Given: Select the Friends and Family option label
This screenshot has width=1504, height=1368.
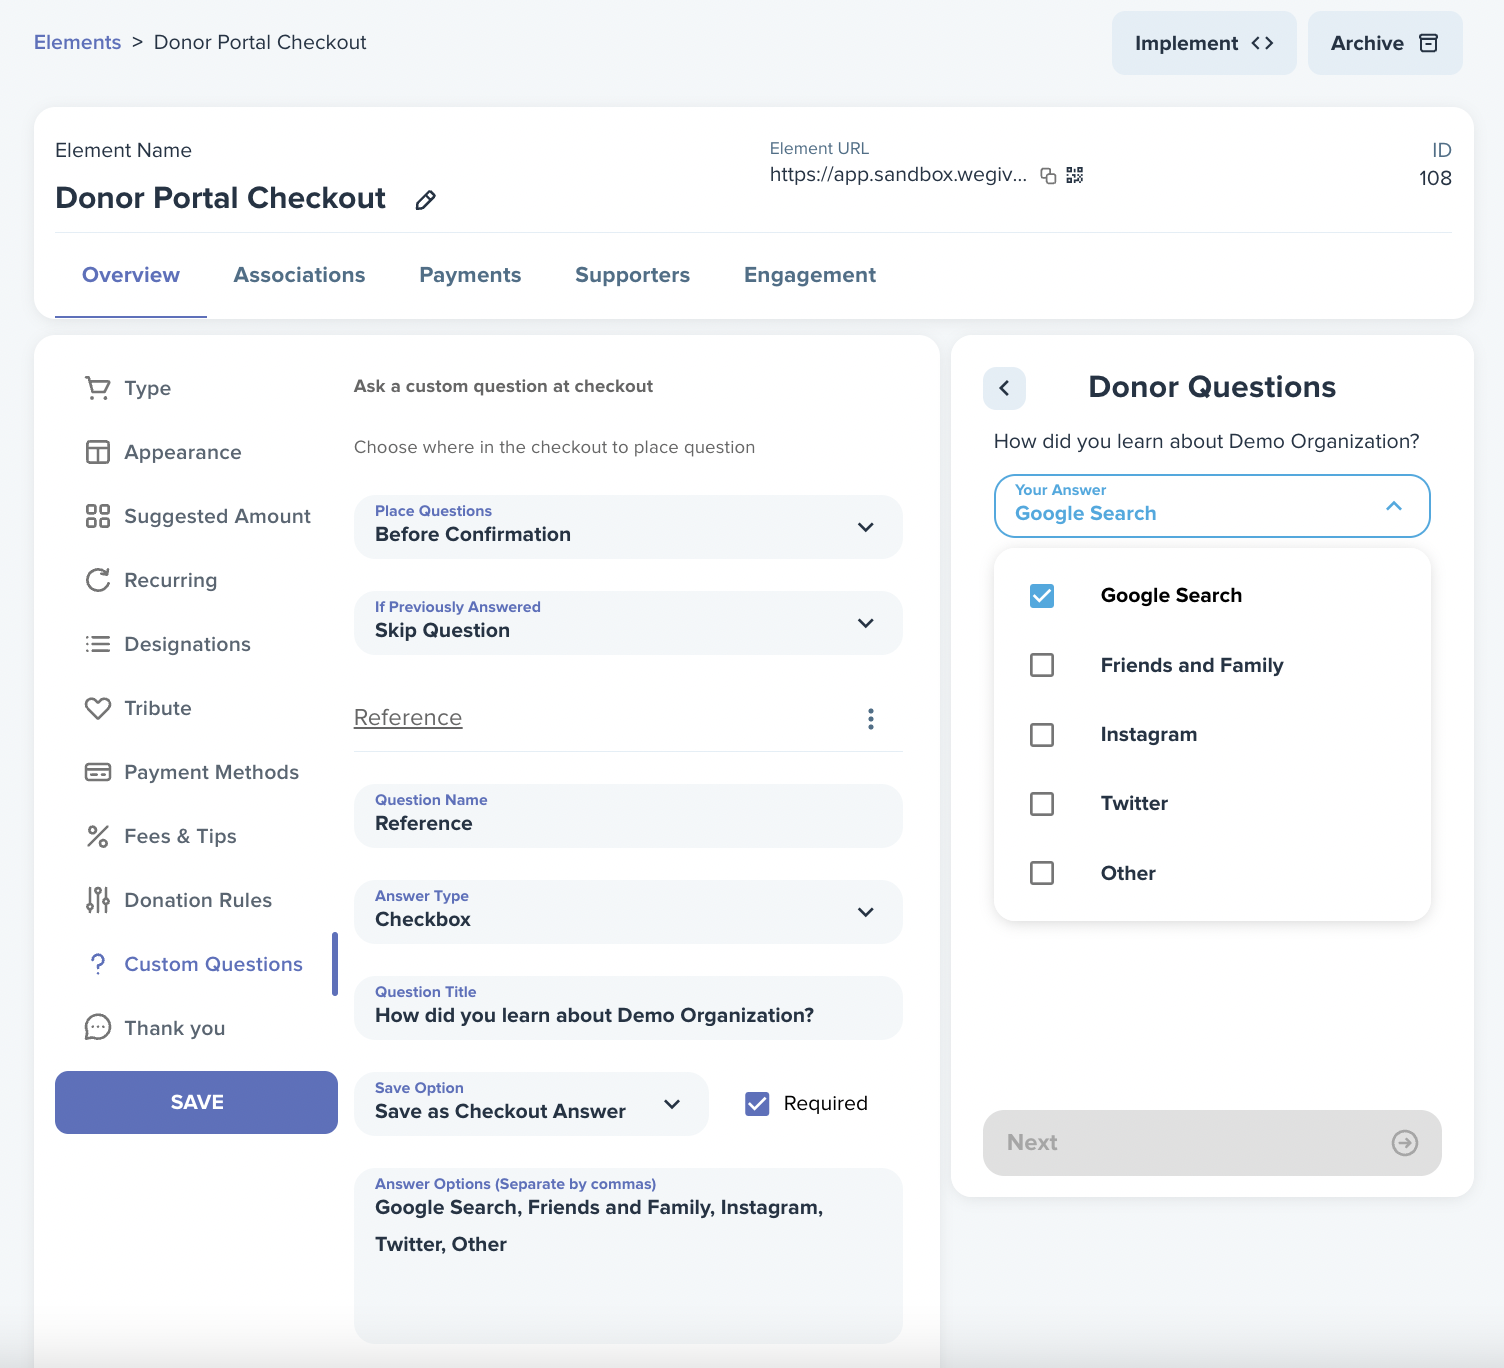Looking at the screenshot, I should 1192,665.
